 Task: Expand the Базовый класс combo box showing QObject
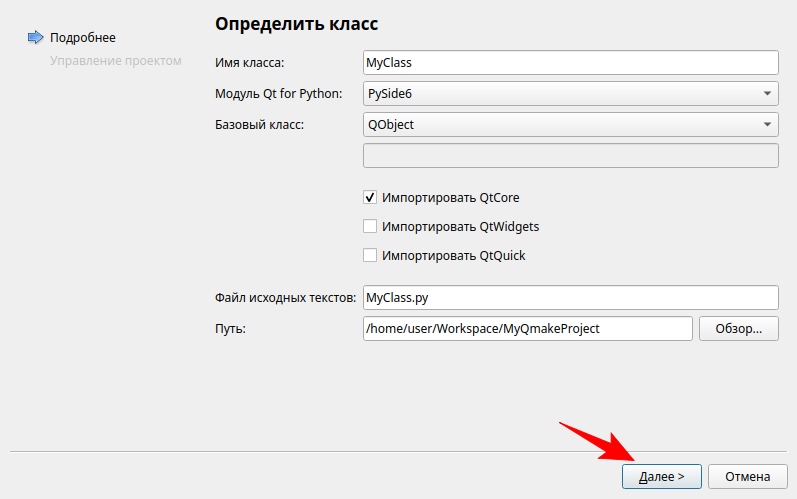(x=570, y=125)
